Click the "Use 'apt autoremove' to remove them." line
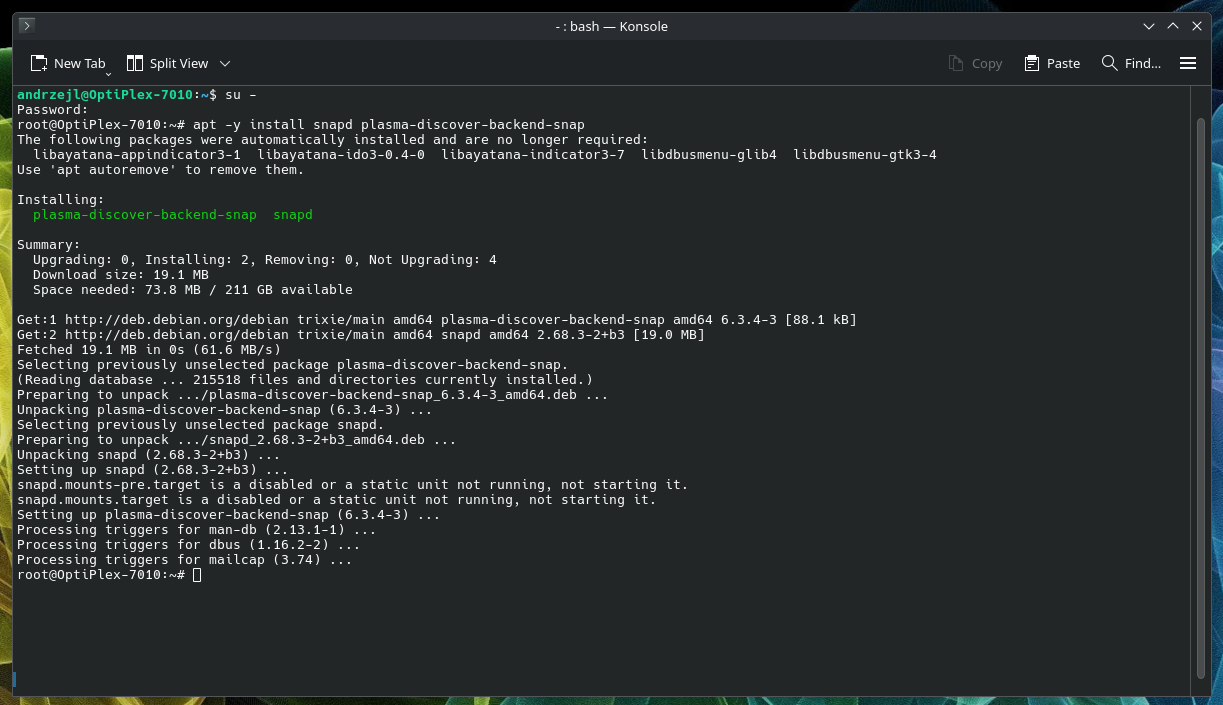This screenshot has height=705, width=1223. point(161,169)
